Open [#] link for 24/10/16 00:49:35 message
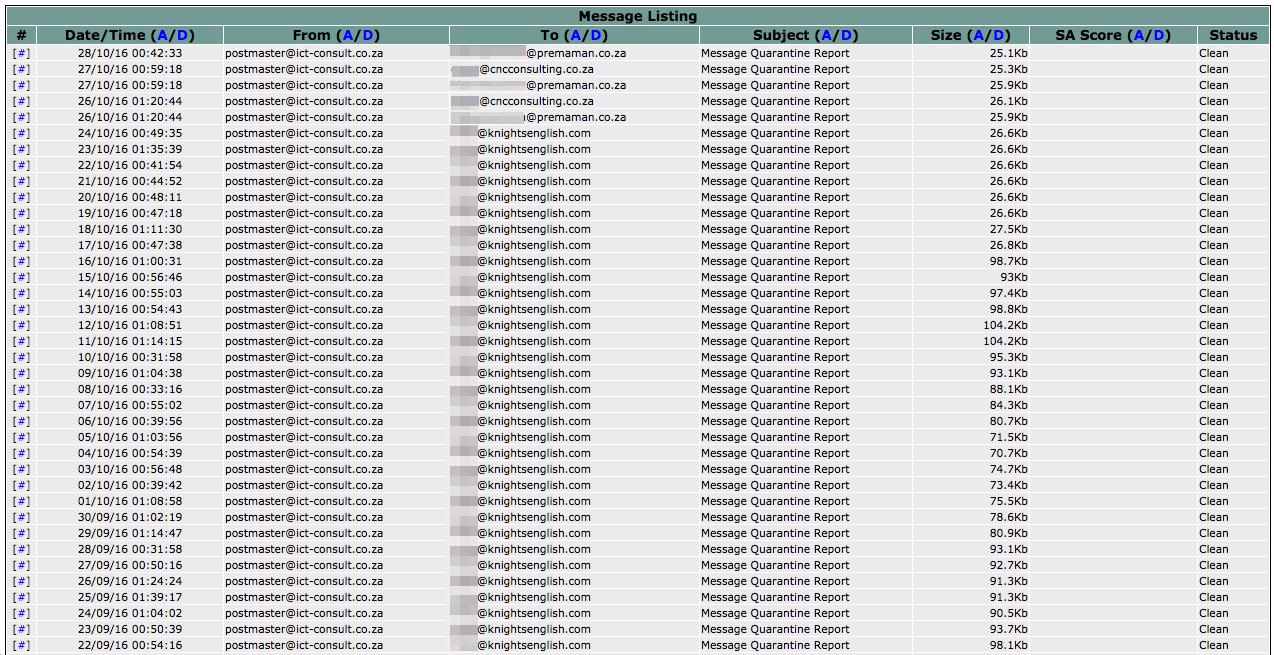The image size is (1274, 655). (x=21, y=133)
